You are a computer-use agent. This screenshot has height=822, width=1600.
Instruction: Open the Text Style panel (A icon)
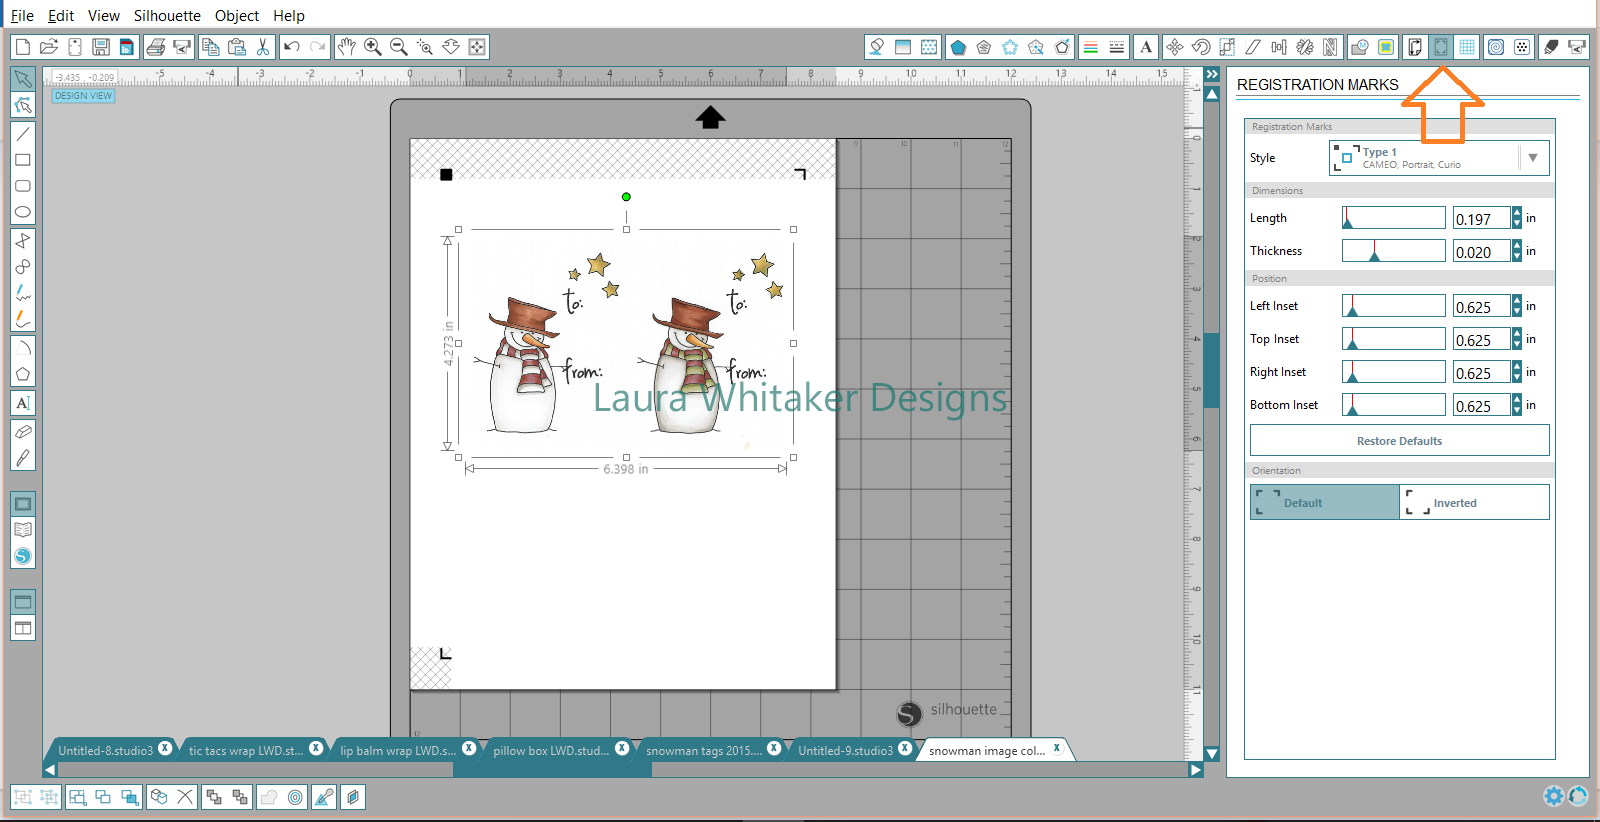(x=1146, y=47)
